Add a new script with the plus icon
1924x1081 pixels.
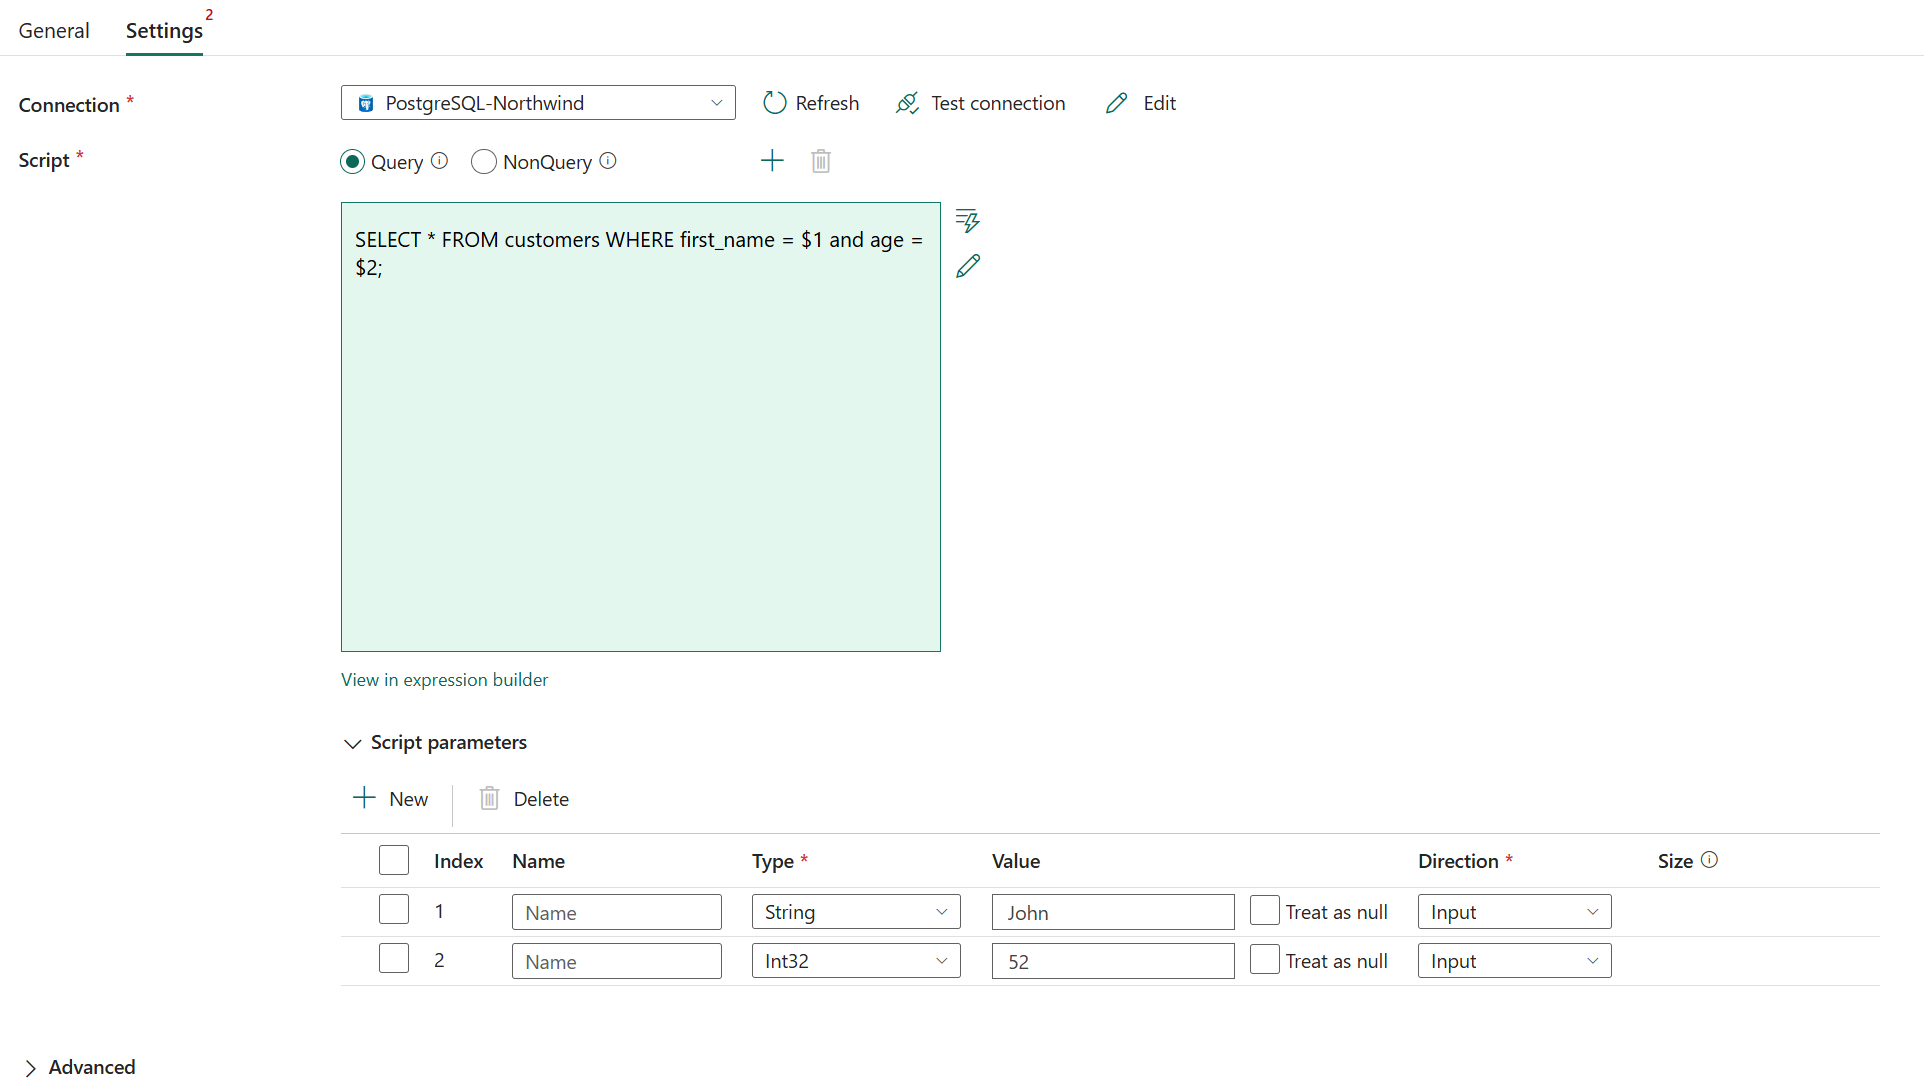pyautogui.click(x=772, y=160)
